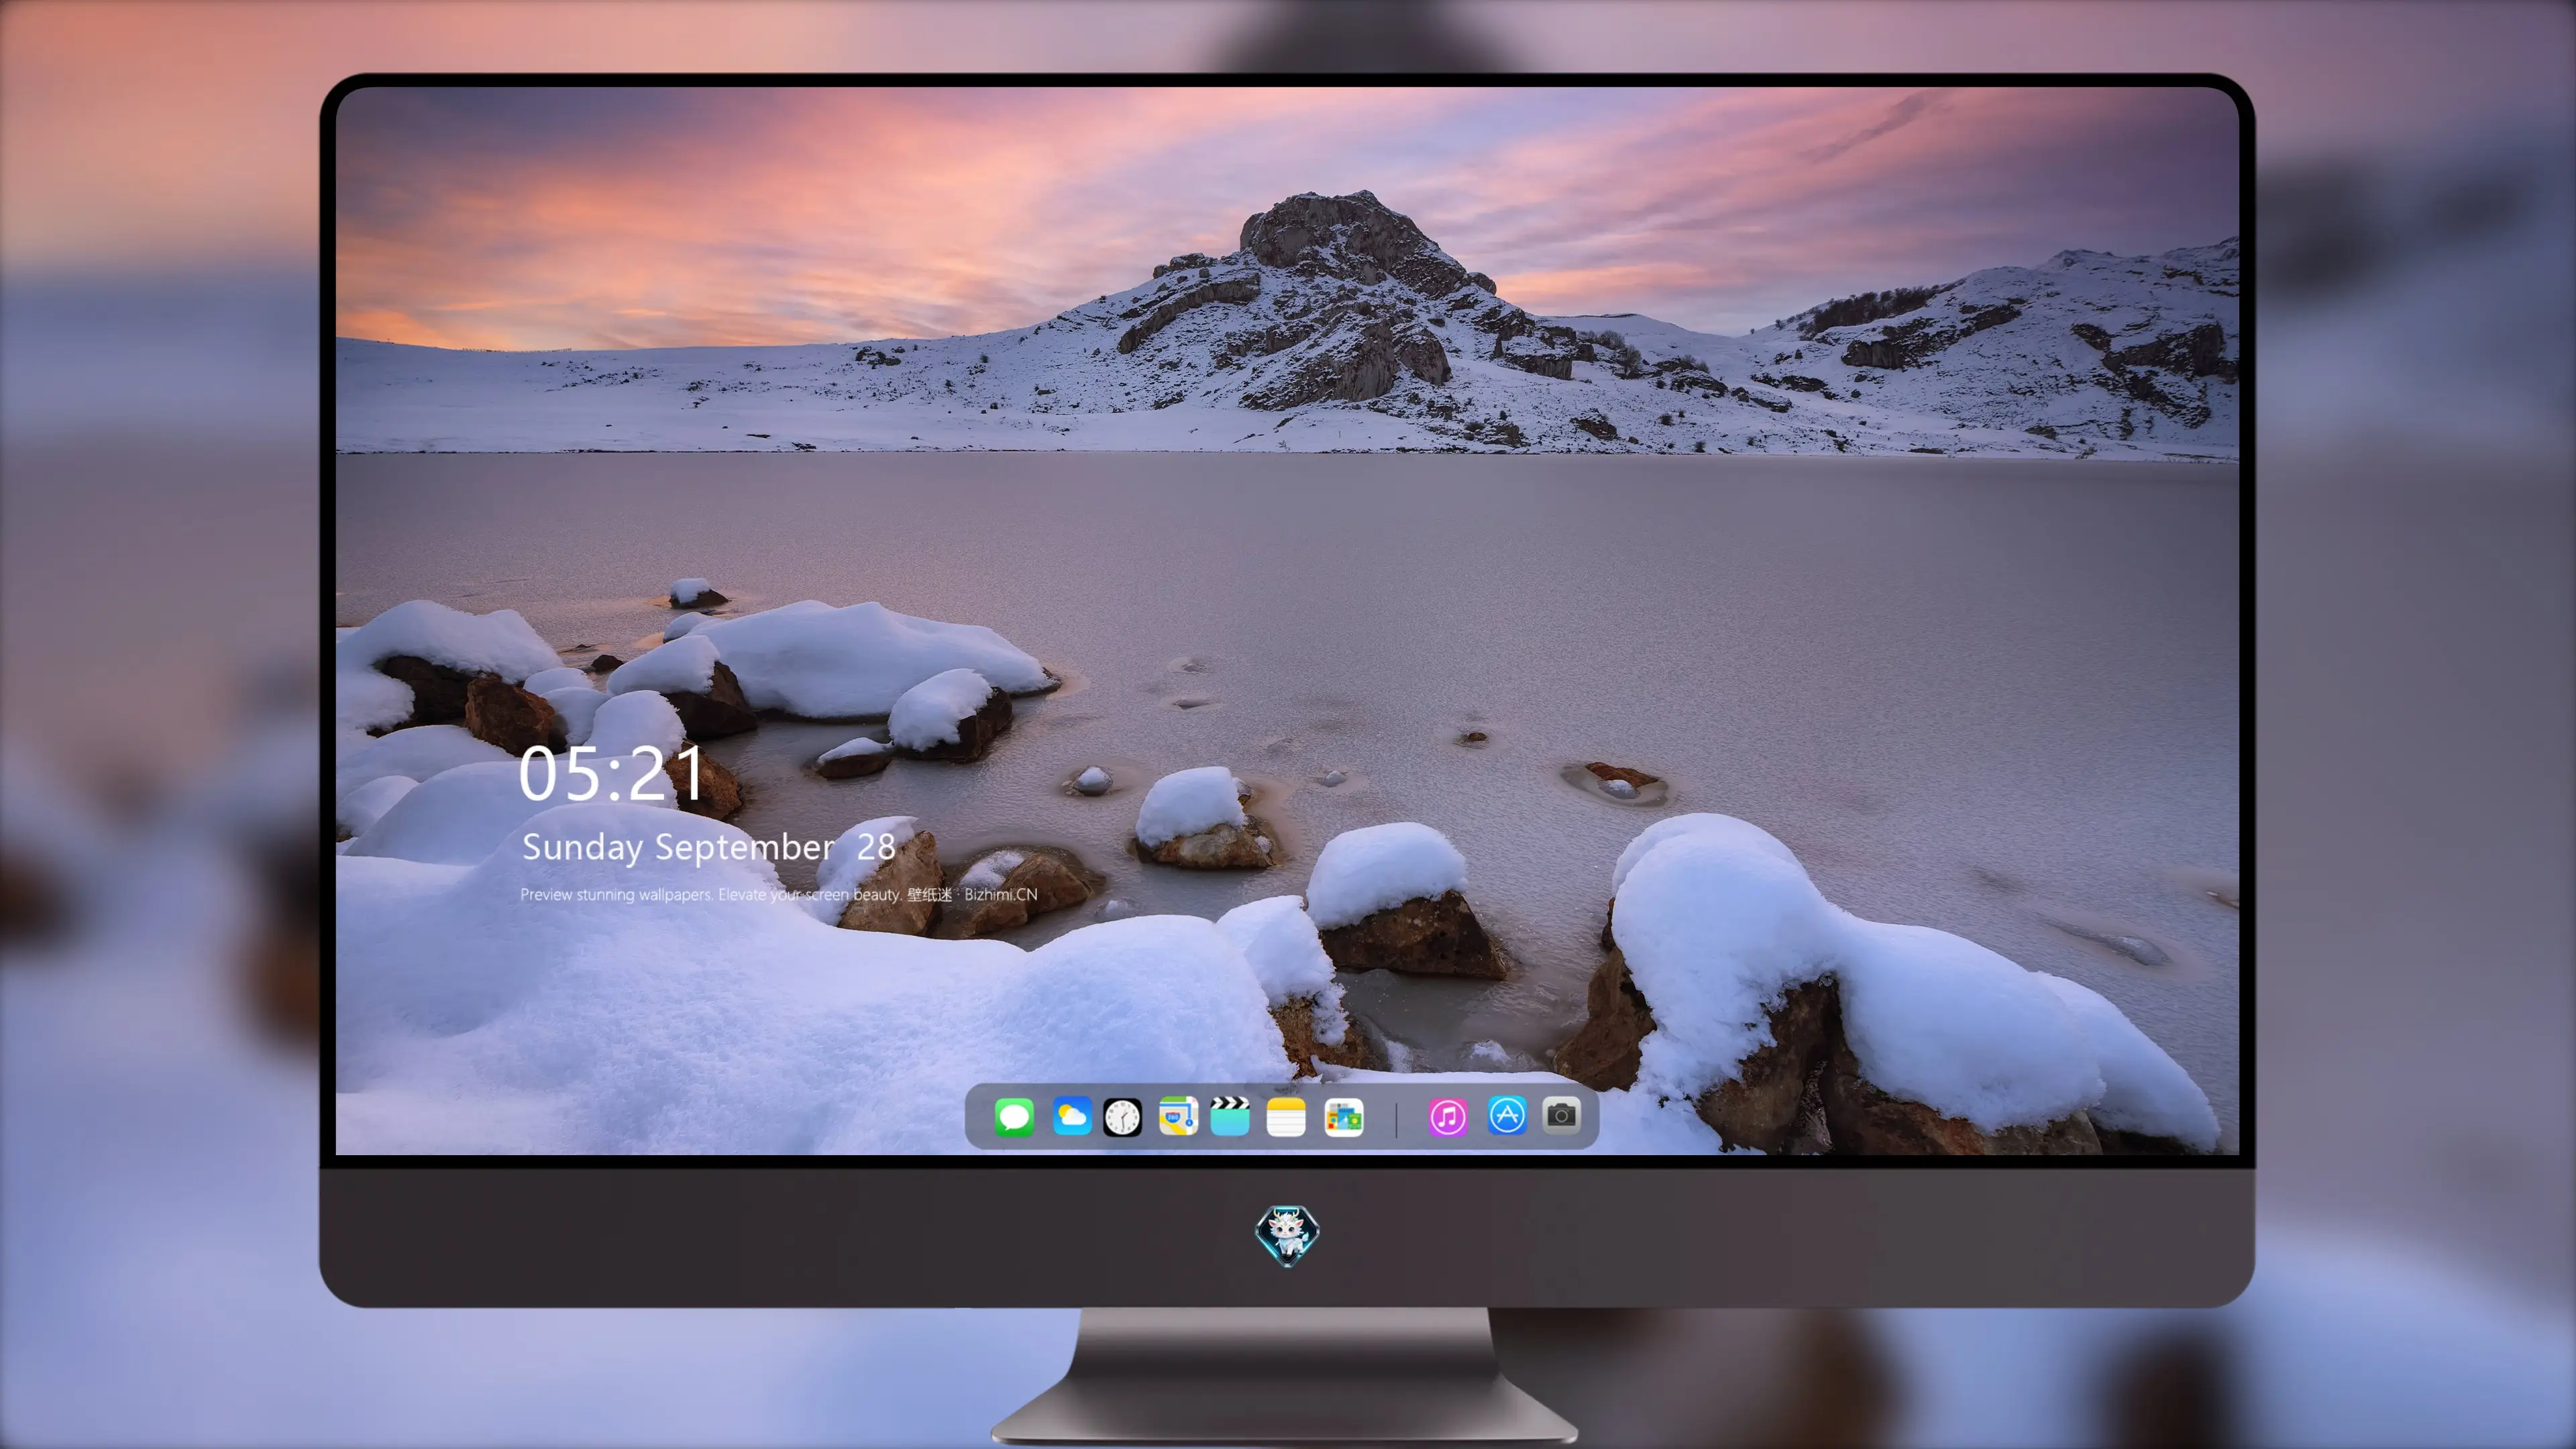Launch the Camera app in the dock

[x=1561, y=1115]
